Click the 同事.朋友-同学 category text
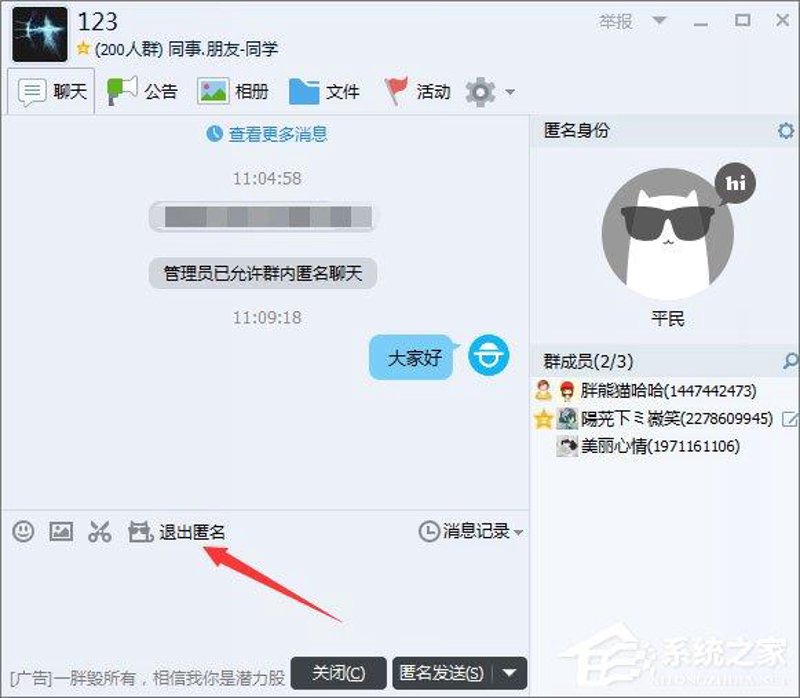Screen dimensions: 800x698 (x=223, y=49)
